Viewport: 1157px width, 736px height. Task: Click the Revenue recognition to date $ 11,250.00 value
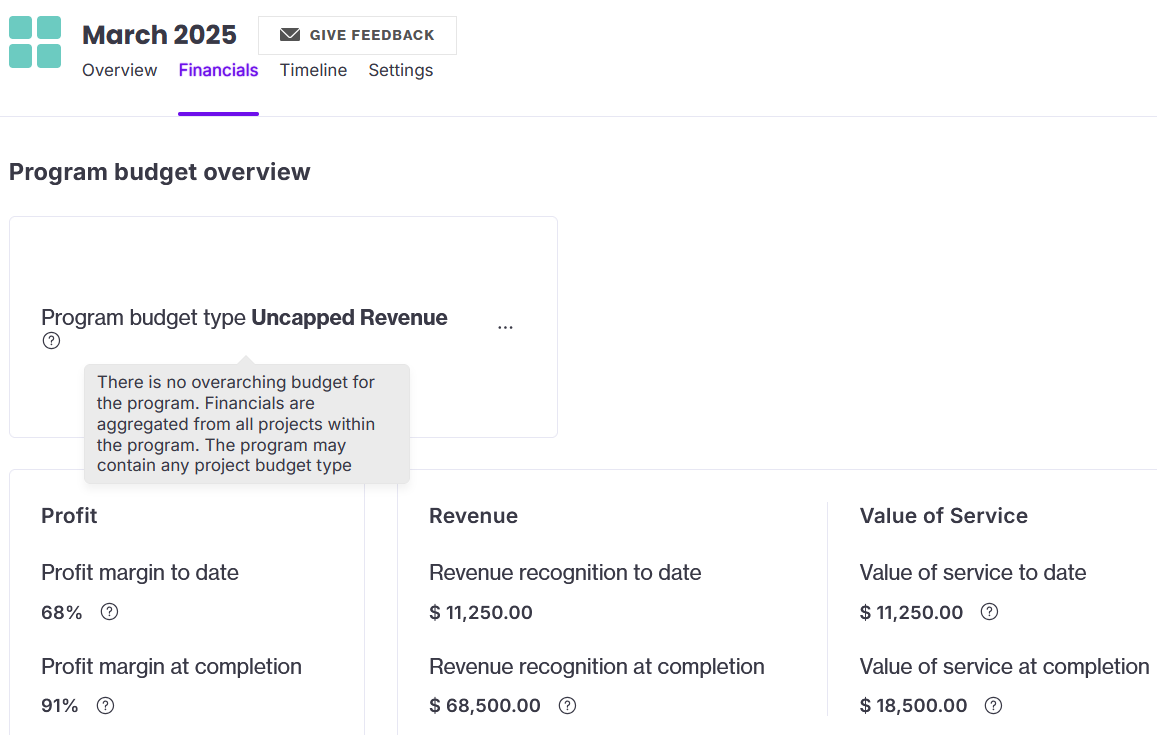(x=481, y=613)
